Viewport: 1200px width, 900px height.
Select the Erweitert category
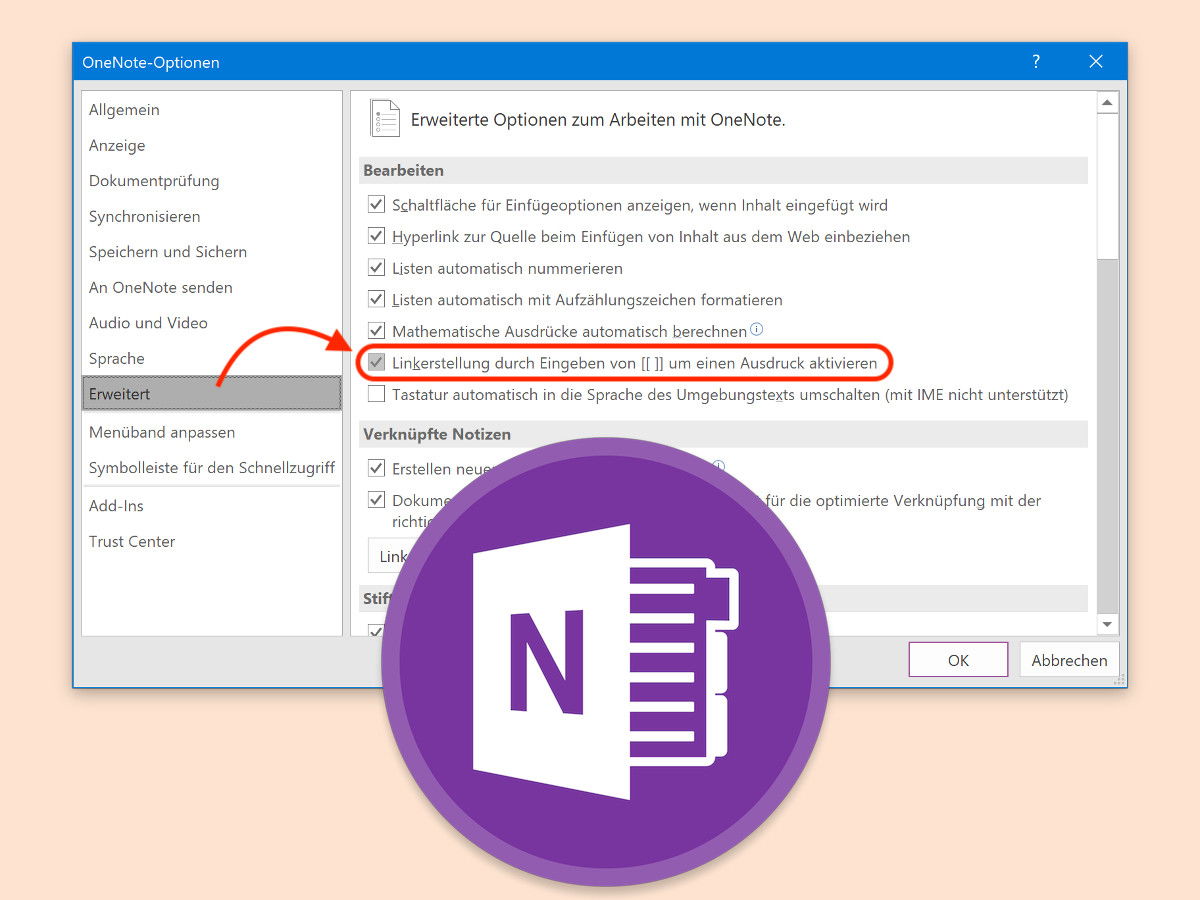(x=212, y=394)
